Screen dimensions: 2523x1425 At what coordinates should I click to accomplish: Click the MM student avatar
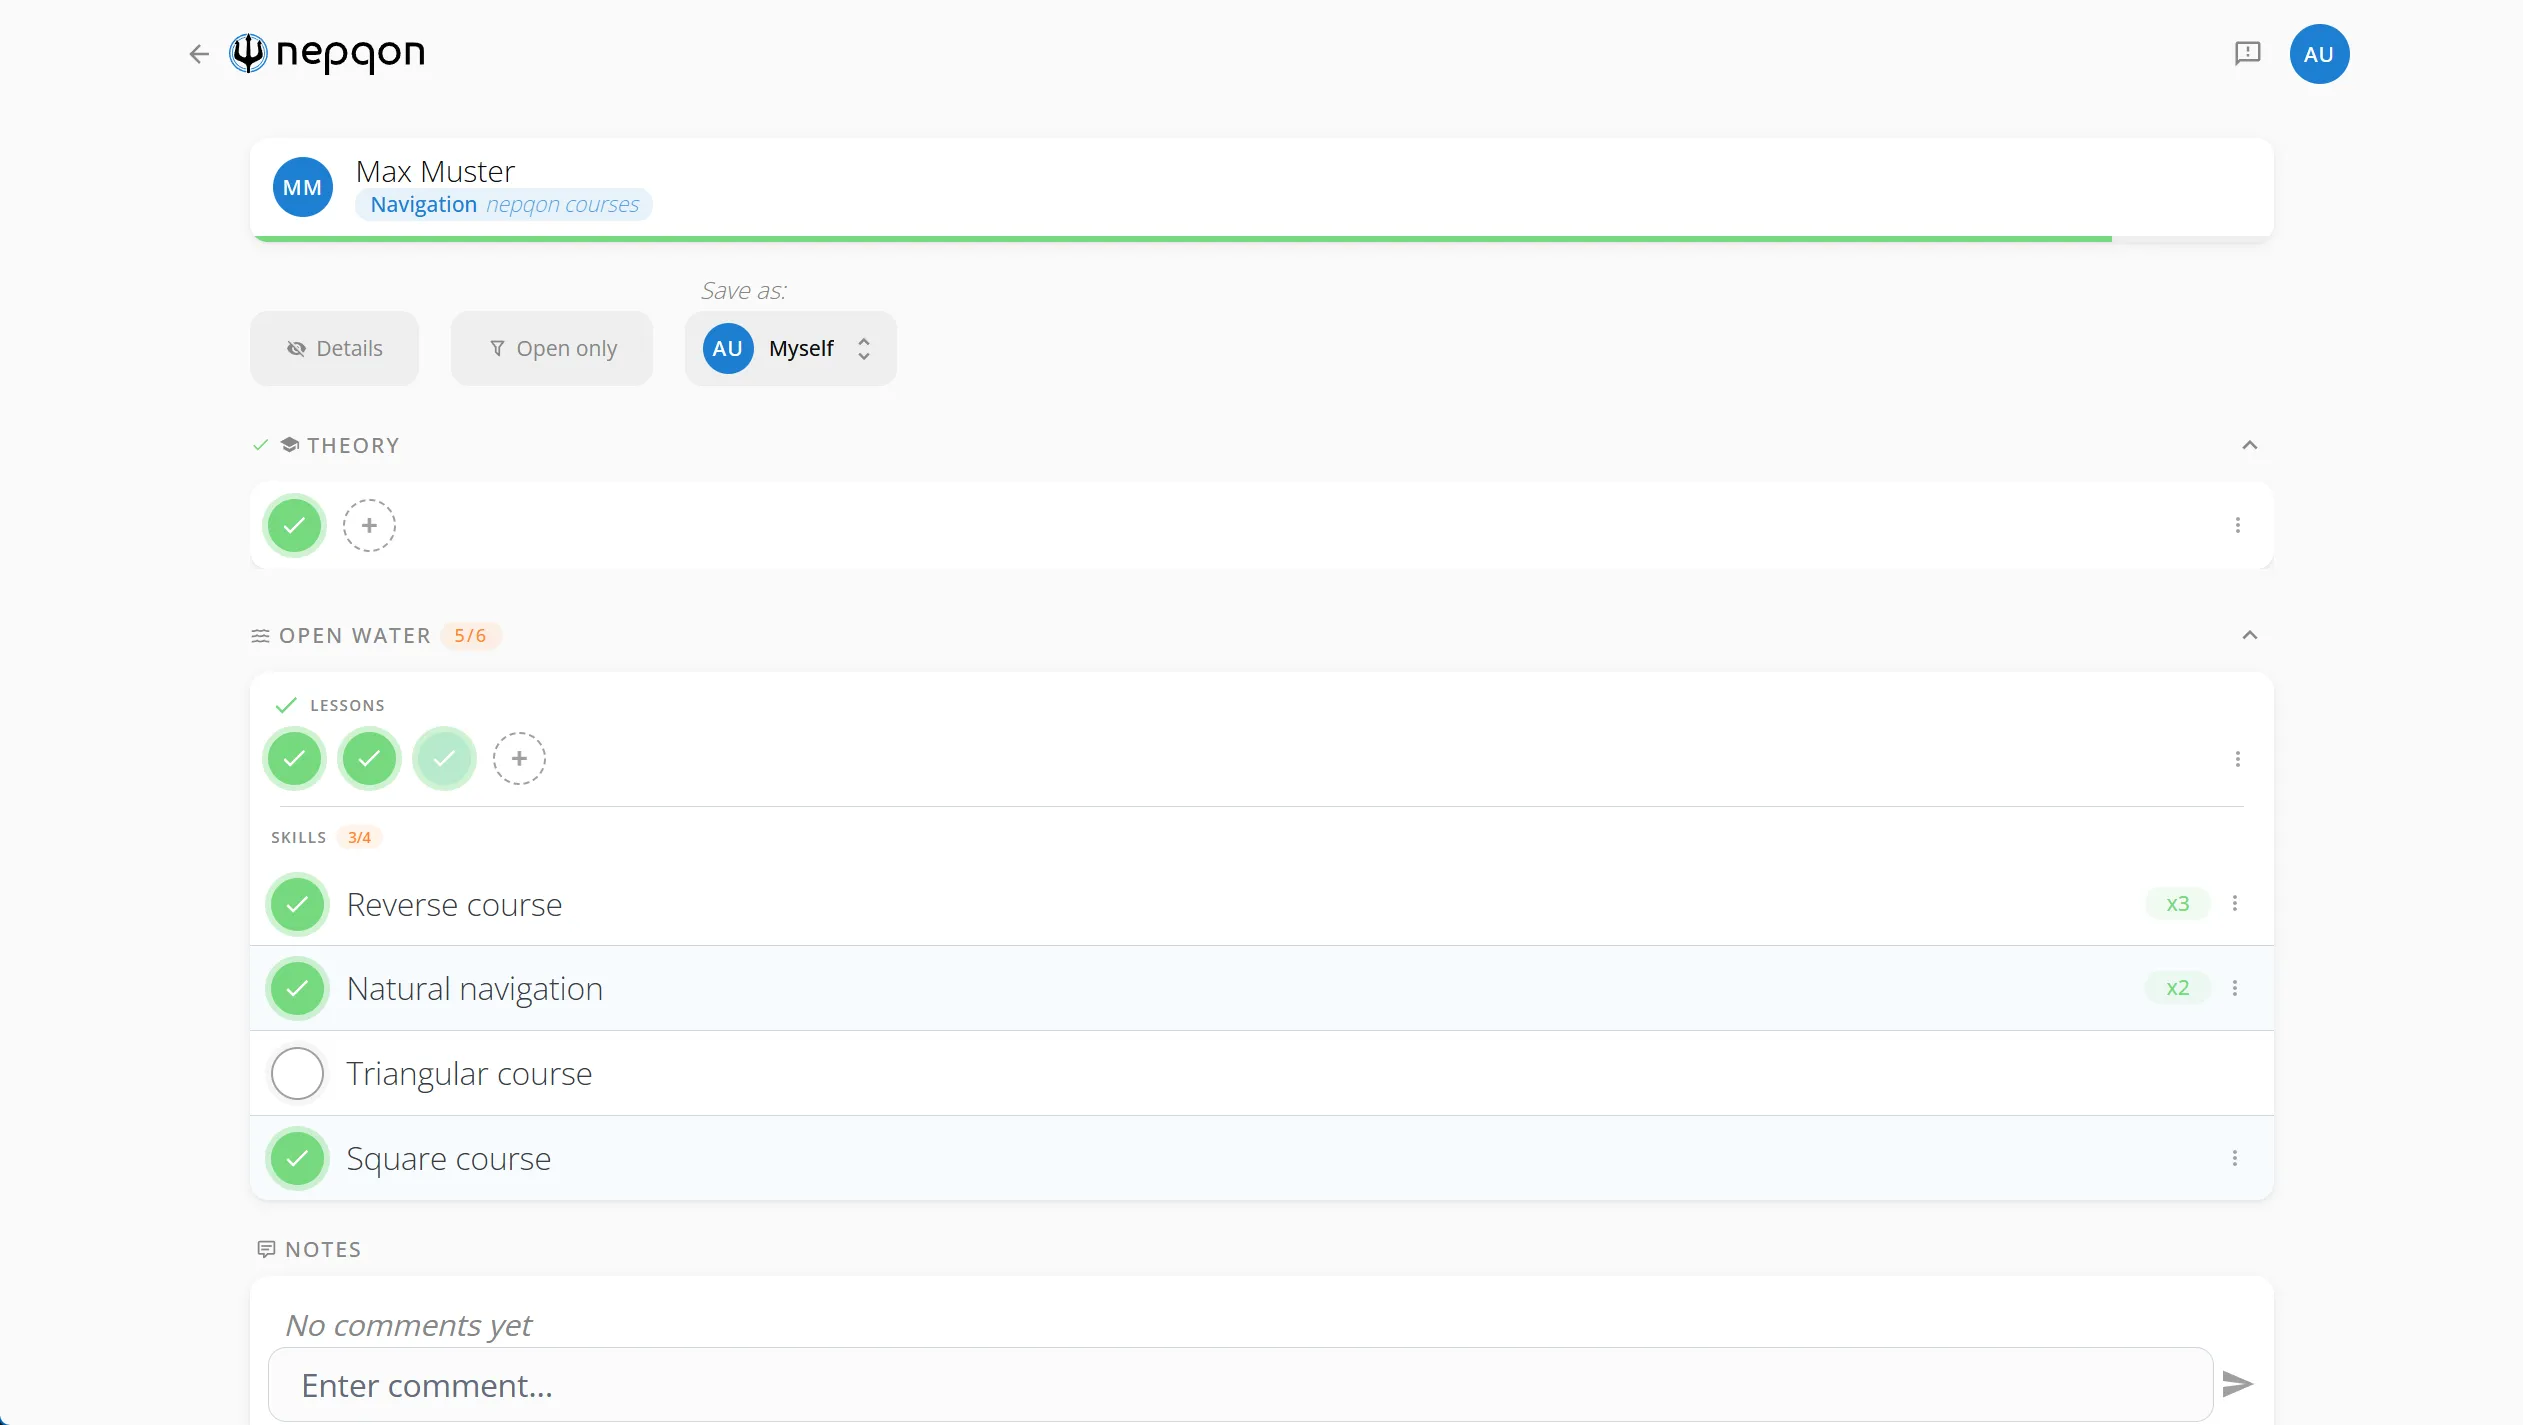coord(303,187)
